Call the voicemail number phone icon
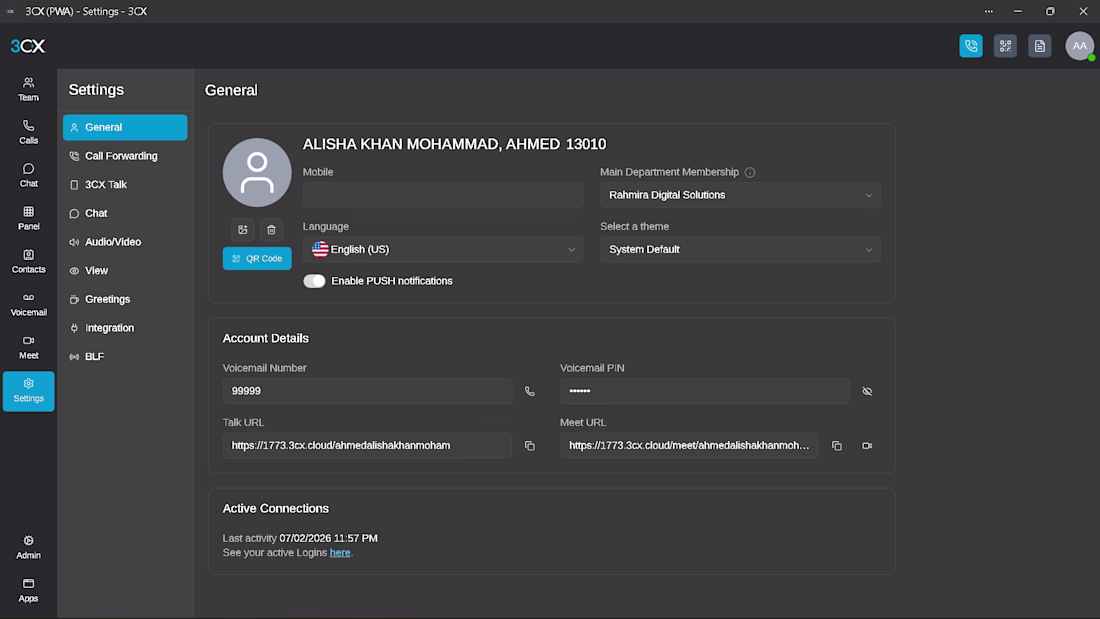Screen dimensions: 1100x619 tap(530, 392)
